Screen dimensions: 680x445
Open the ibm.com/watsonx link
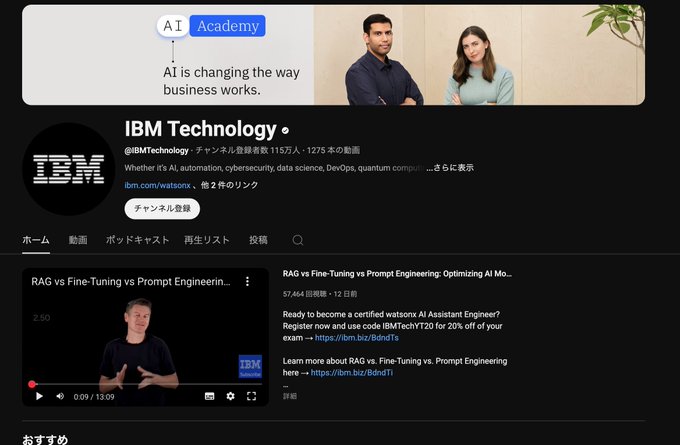pyautogui.click(x=157, y=185)
